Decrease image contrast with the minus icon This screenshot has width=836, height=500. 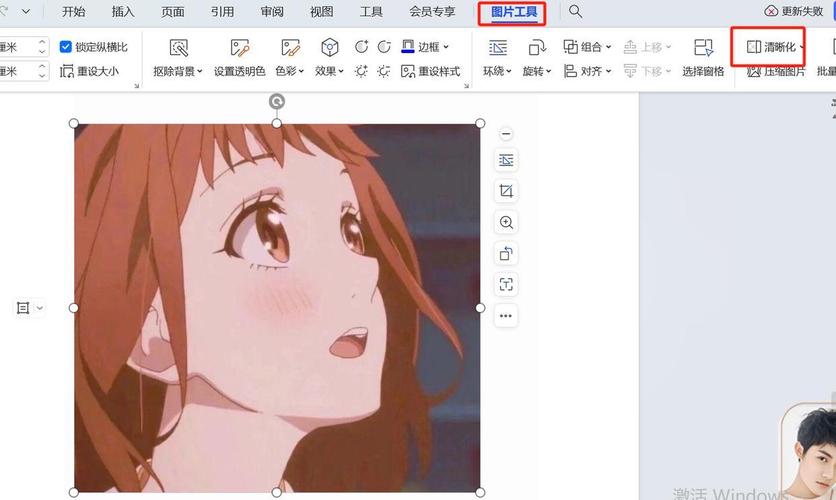click(x=384, y=47)
